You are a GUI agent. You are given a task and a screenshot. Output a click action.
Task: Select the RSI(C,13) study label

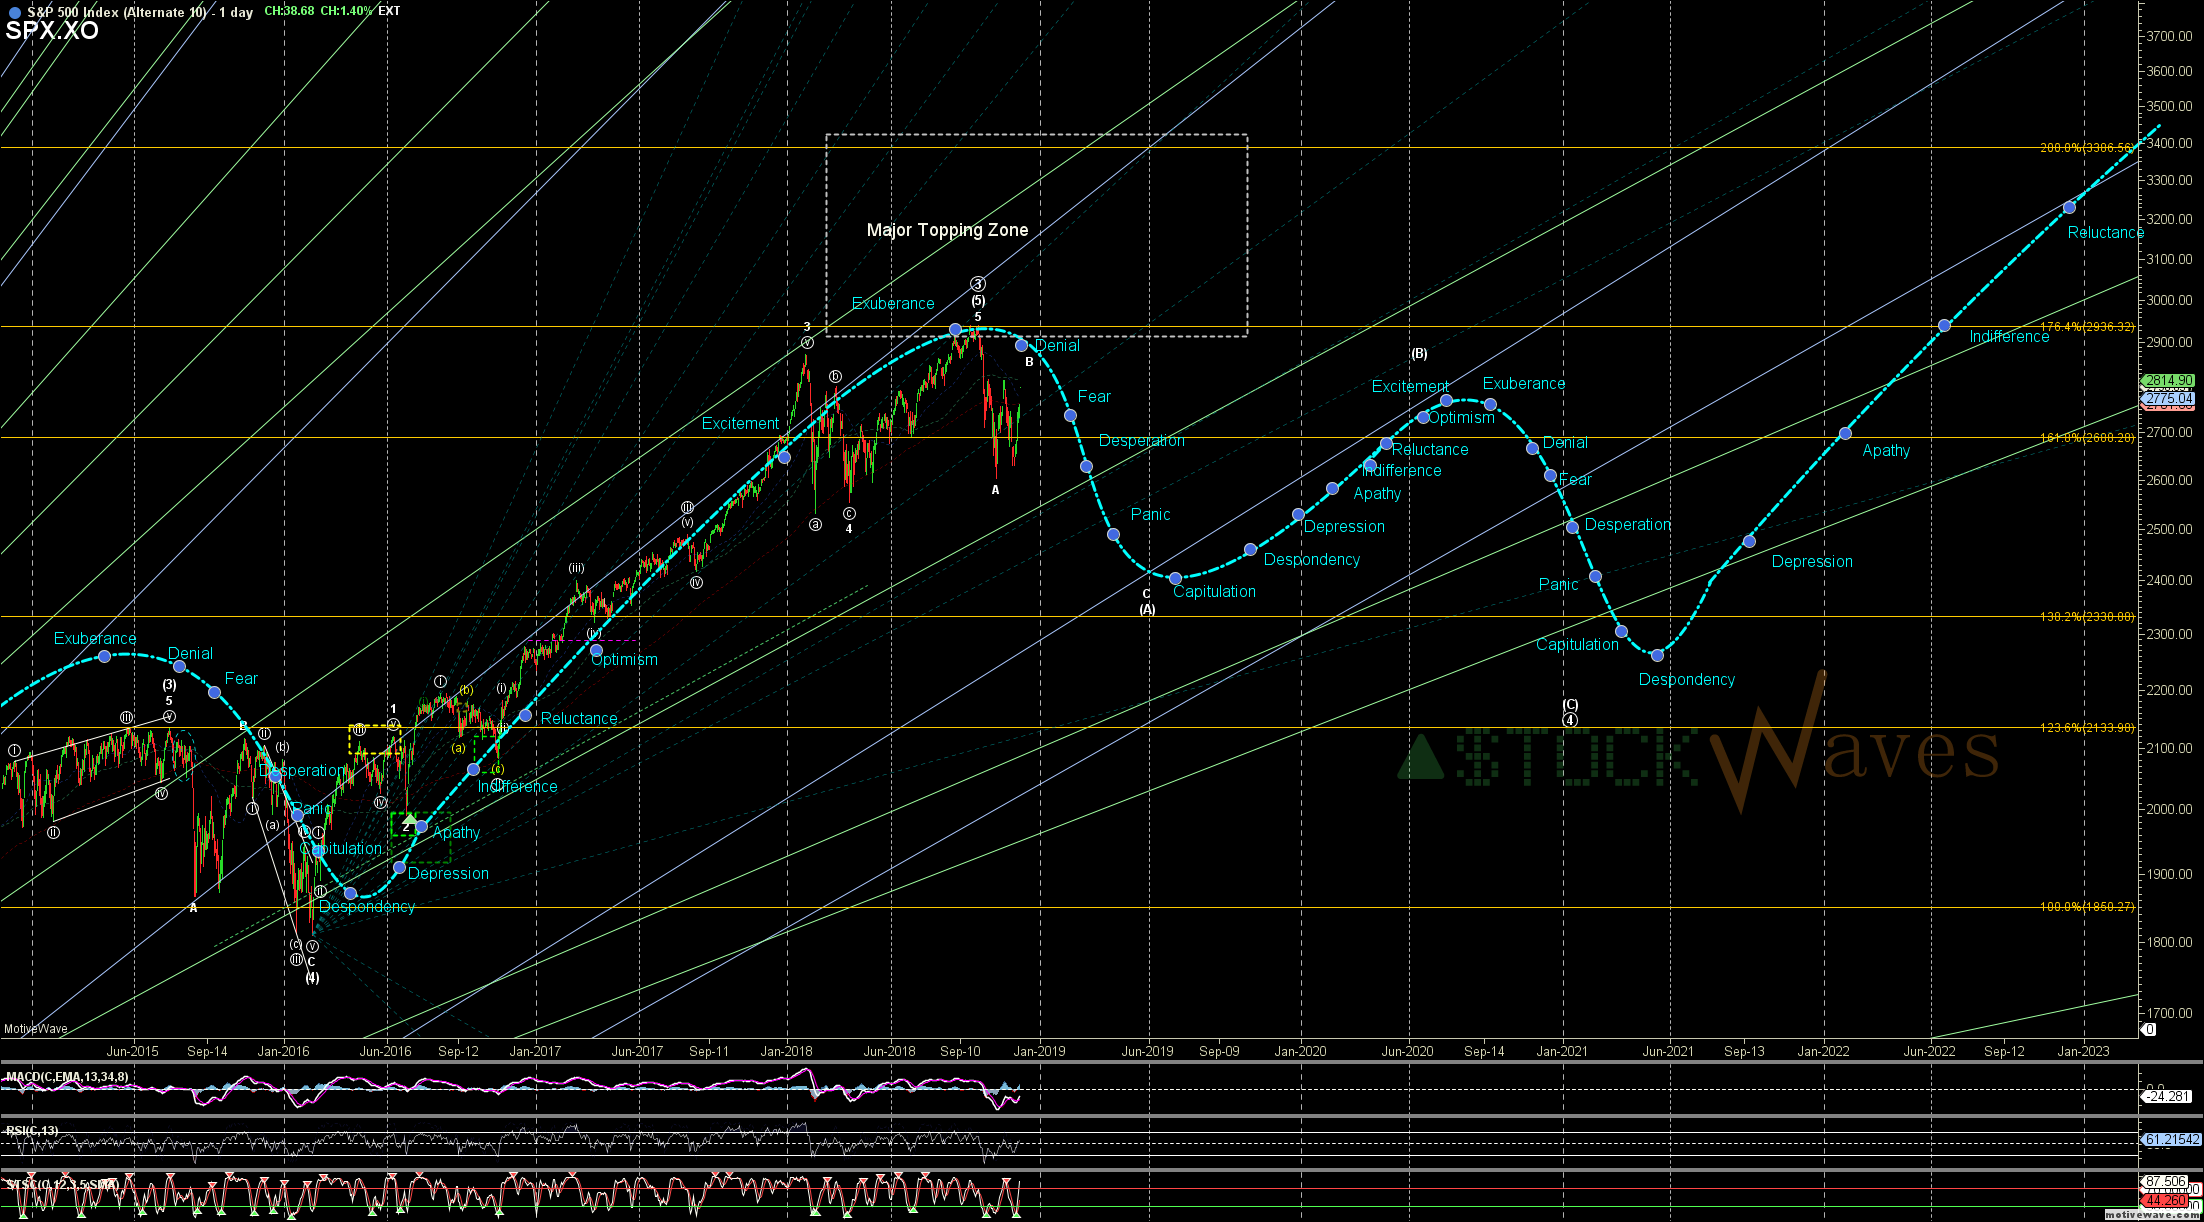click(32, 1131)
